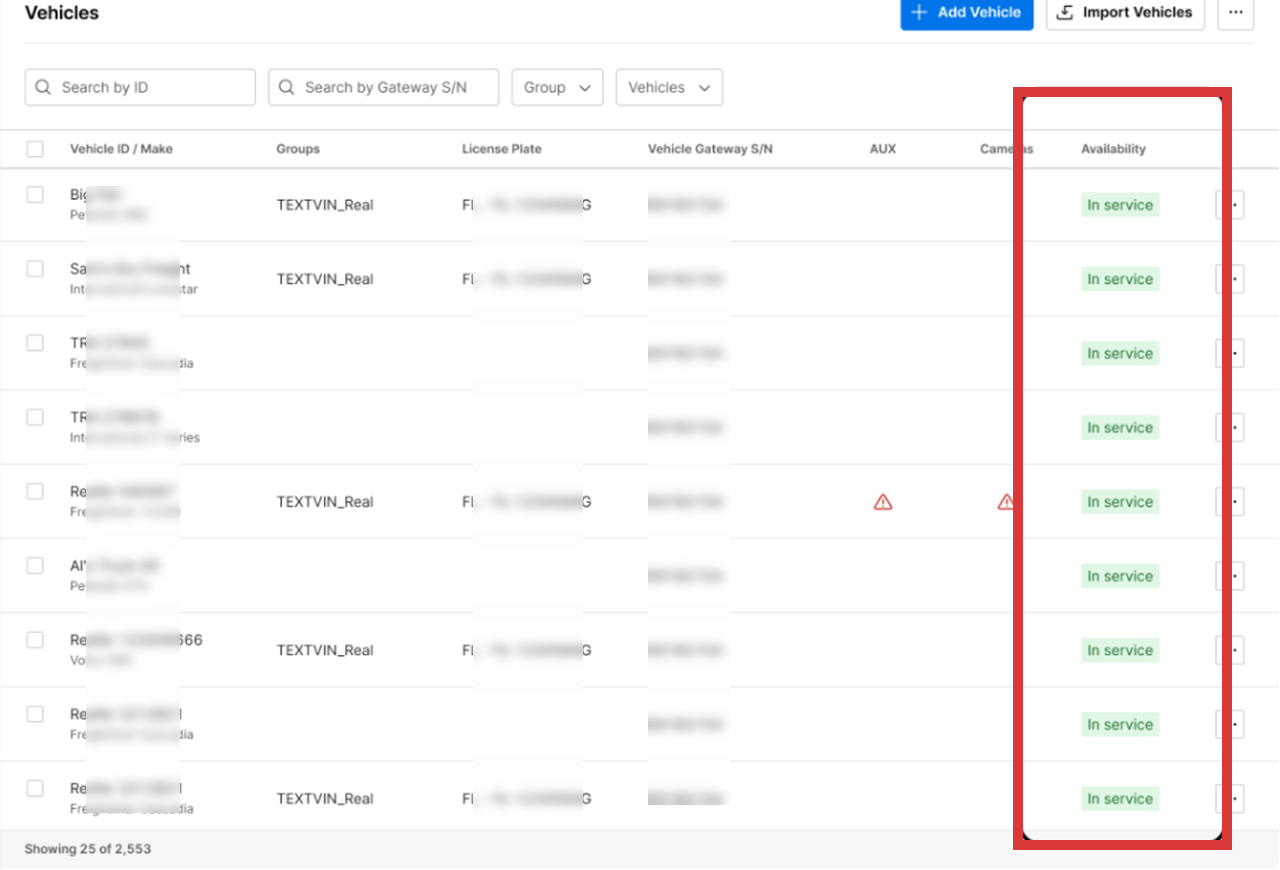The width and height of the screenshot is (1280, 870).
Task: Tick the select-all checkbox in table header
Action: coord(35,149)
